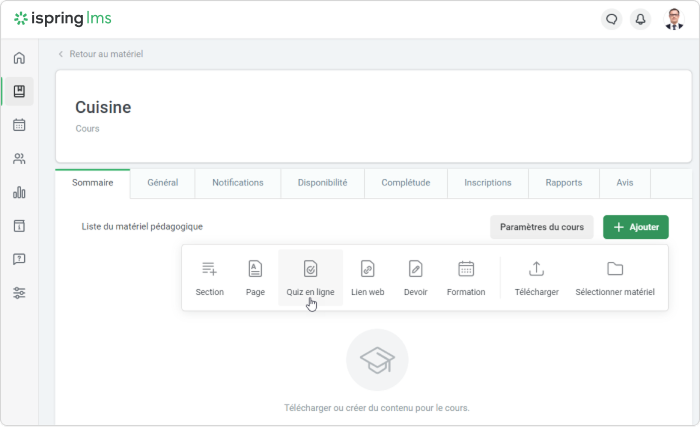Open the users icon in sidebar
The width and height of the screenshot is (700, 427).
pyautogui.click(x=19, y=159)
